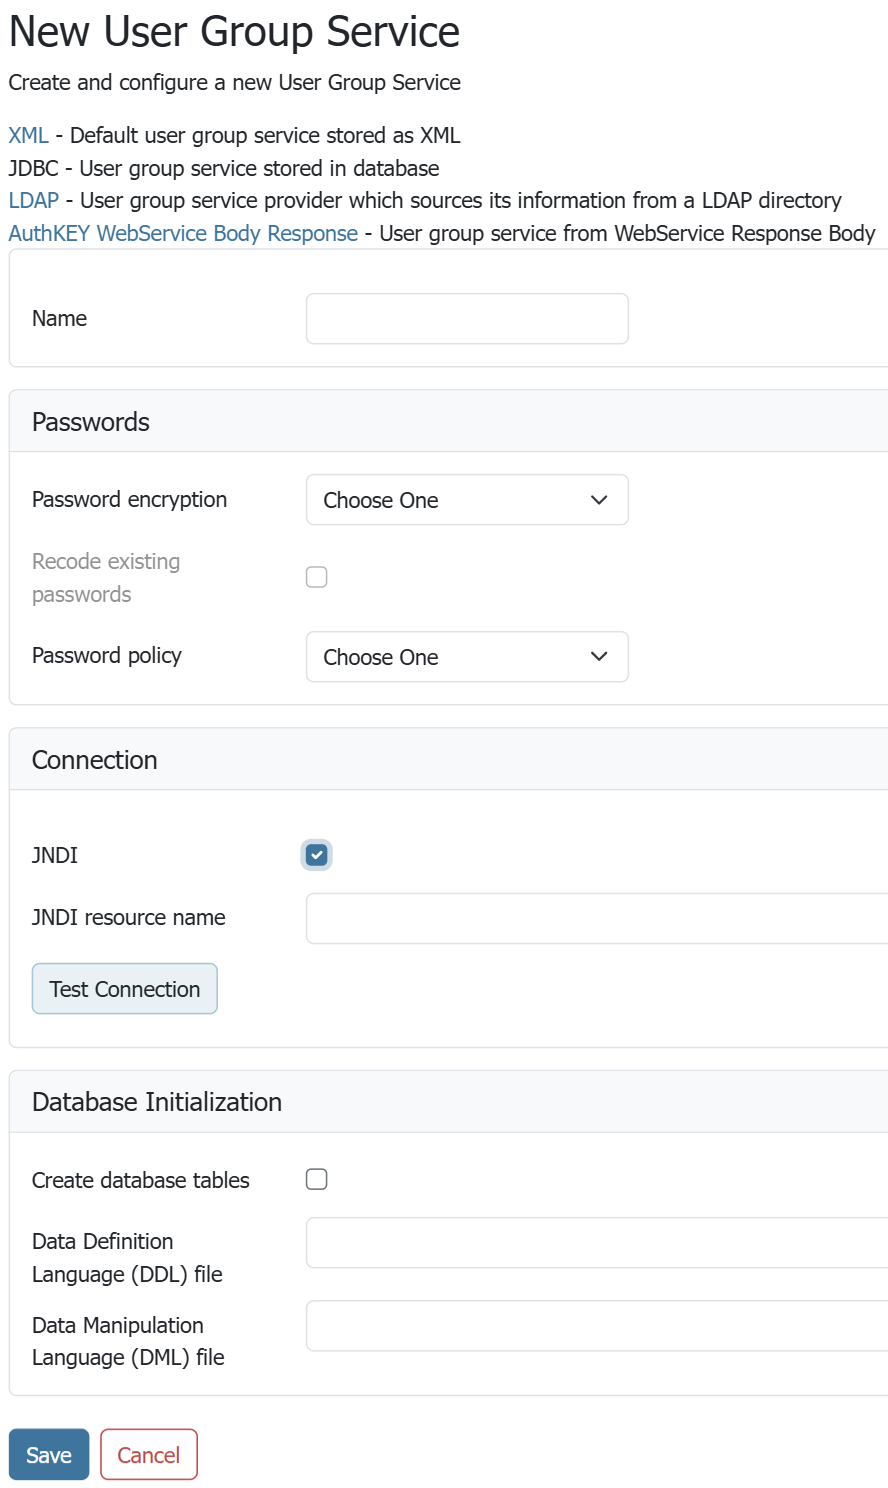Expand the Password encryption dropdown
This screenshot has height=1488, width=888.
pyautogui.click(x=467, y=500)
